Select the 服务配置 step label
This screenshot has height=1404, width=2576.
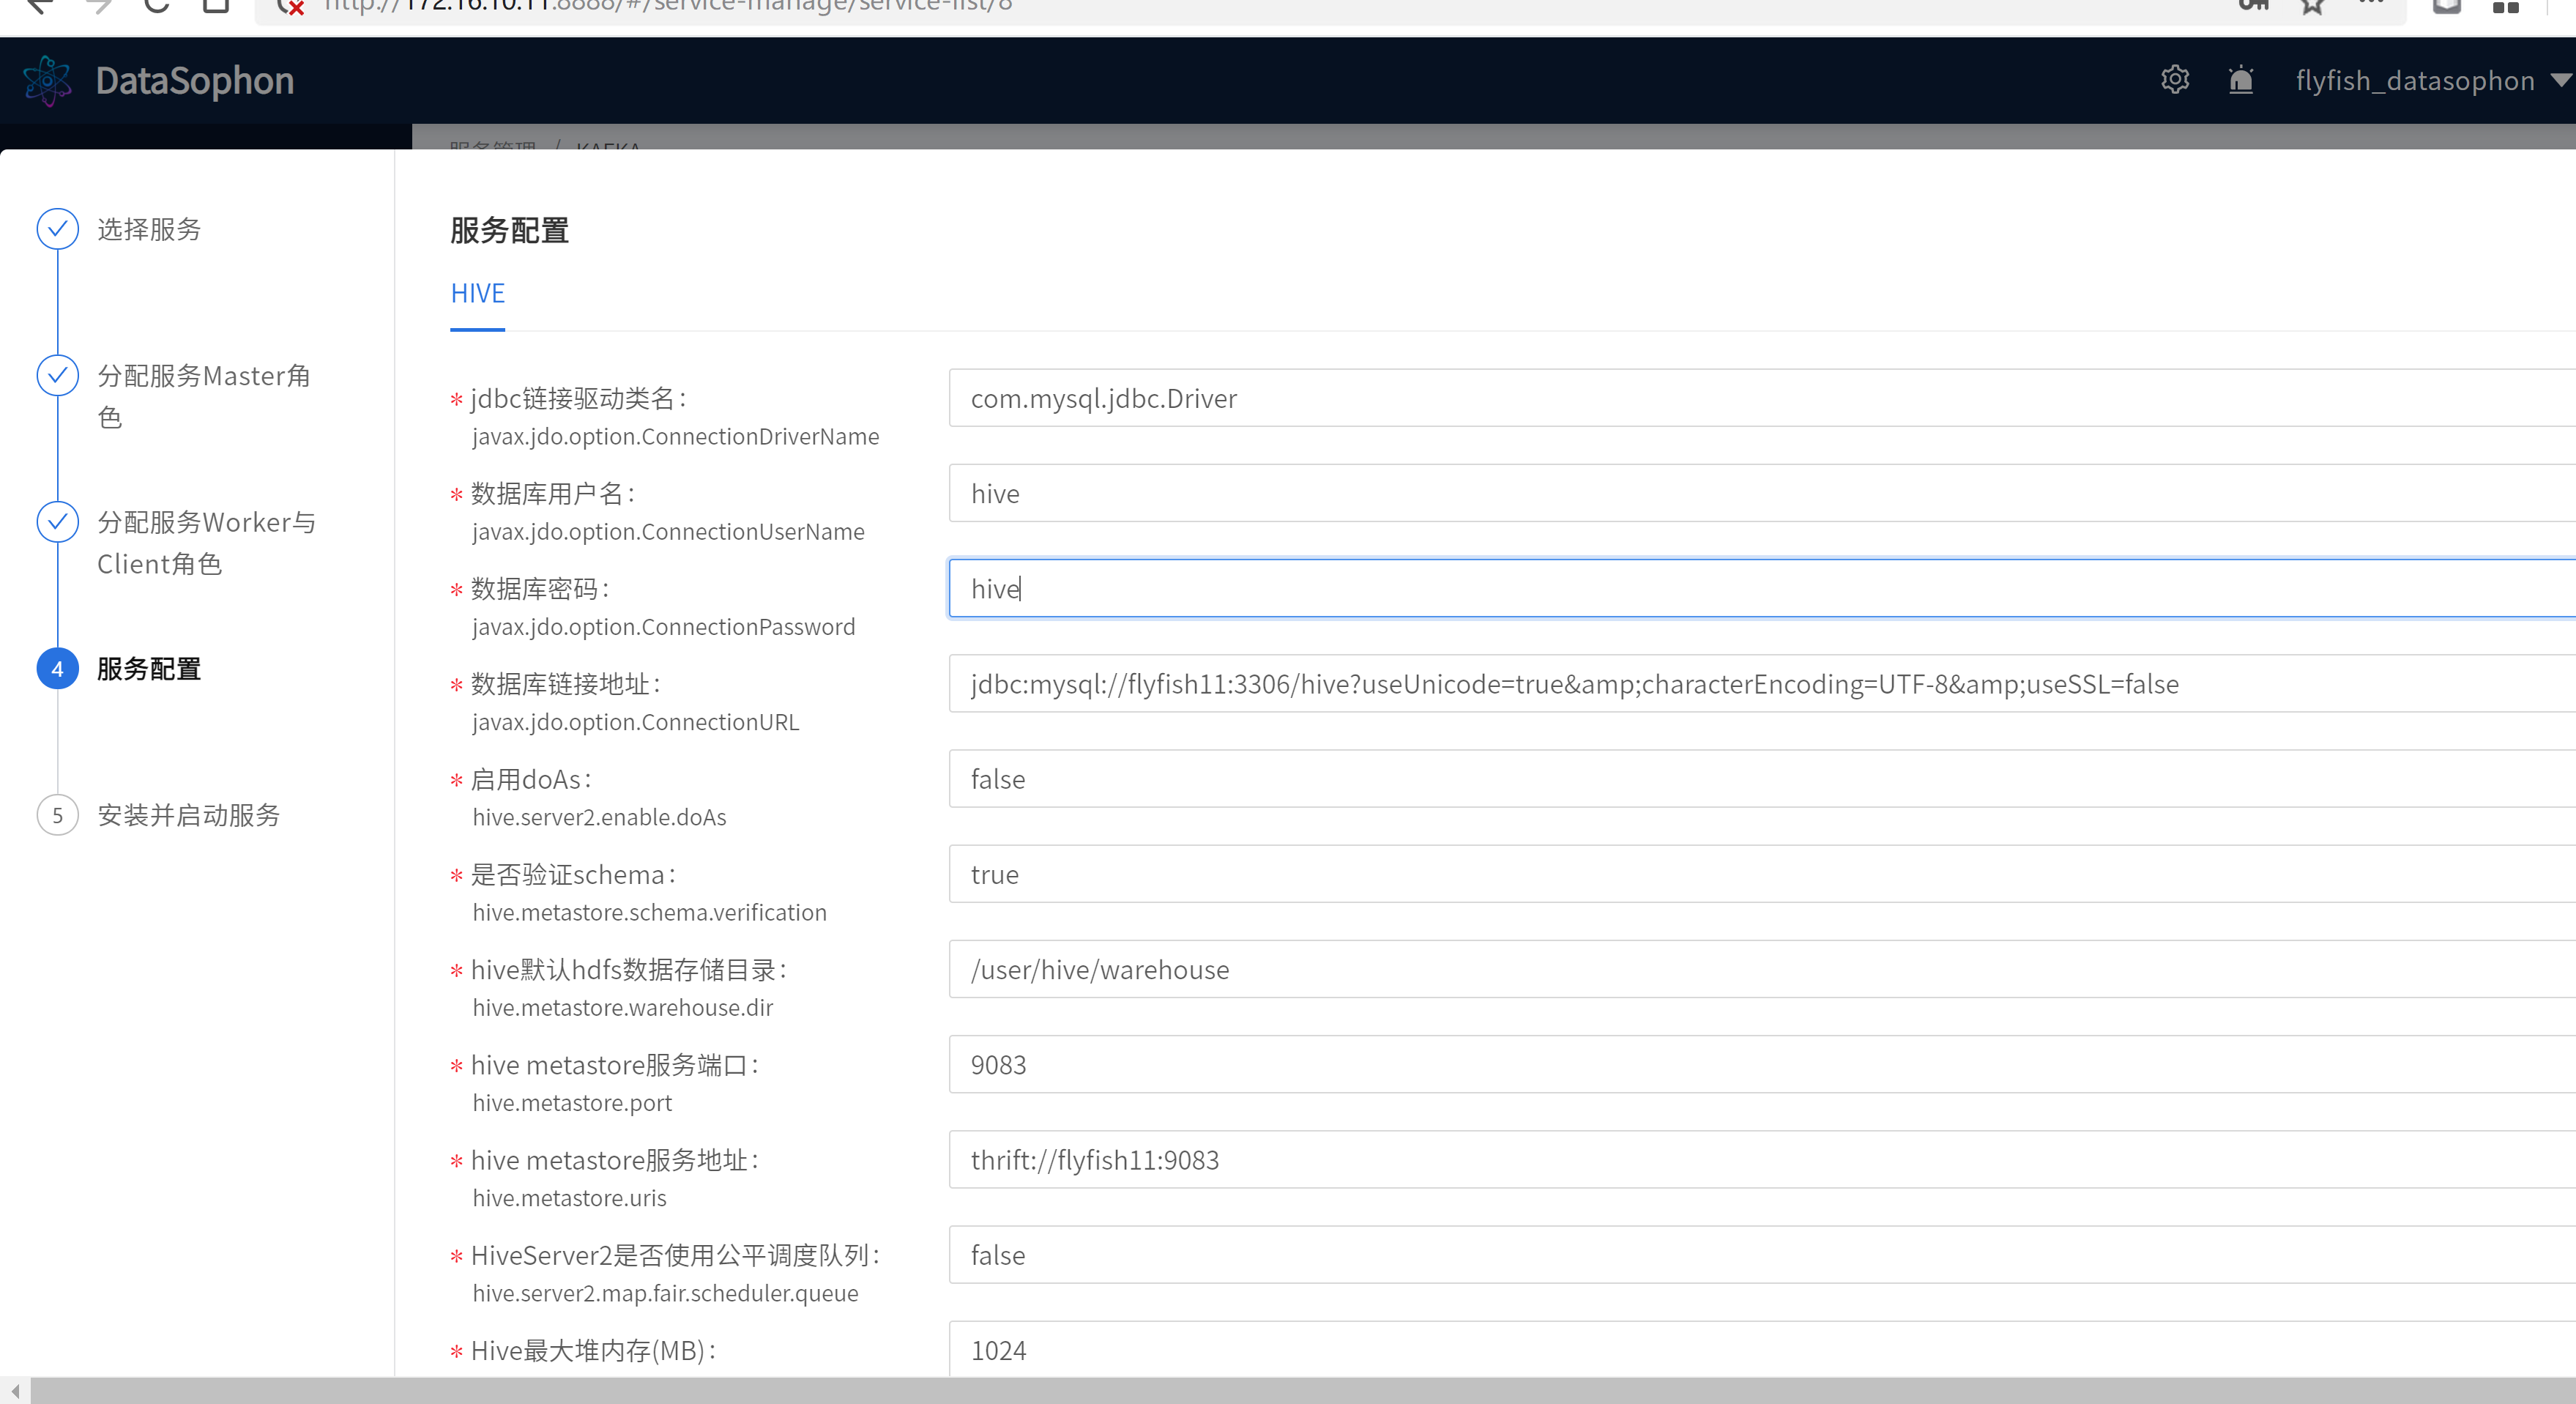(149, 669)
